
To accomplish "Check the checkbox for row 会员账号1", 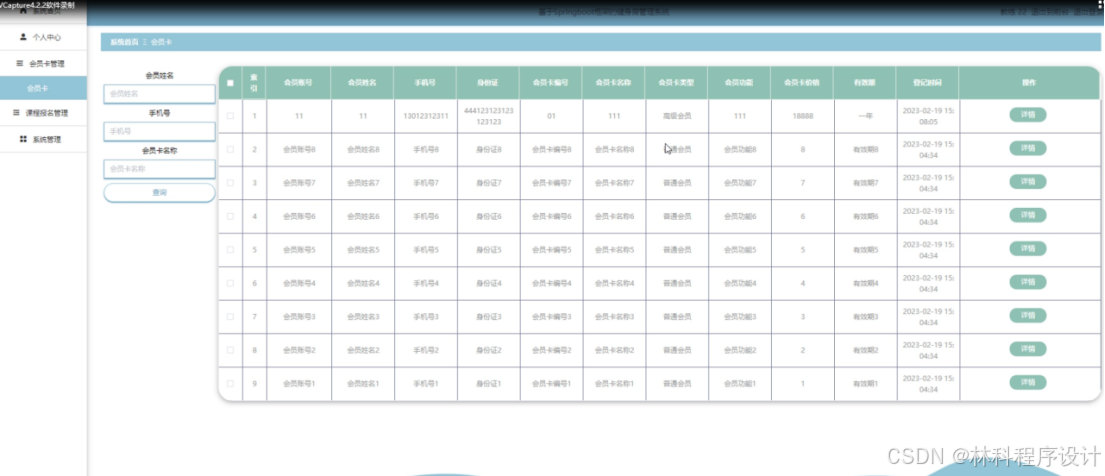I will click(x=230, y=383).
